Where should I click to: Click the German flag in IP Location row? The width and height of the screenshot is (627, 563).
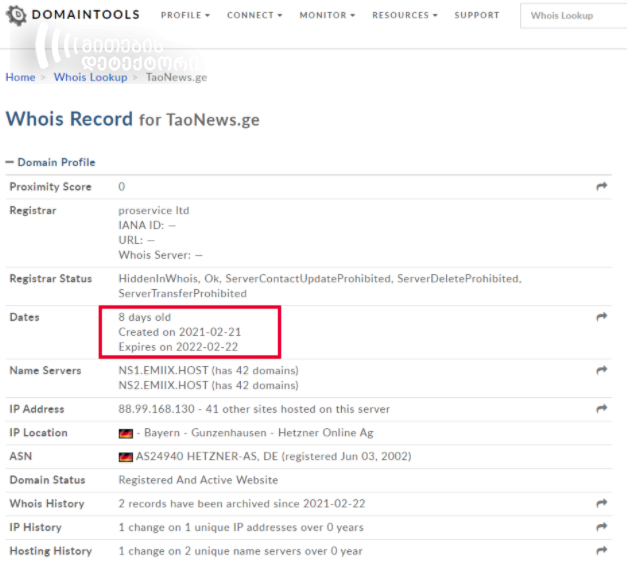126,433
